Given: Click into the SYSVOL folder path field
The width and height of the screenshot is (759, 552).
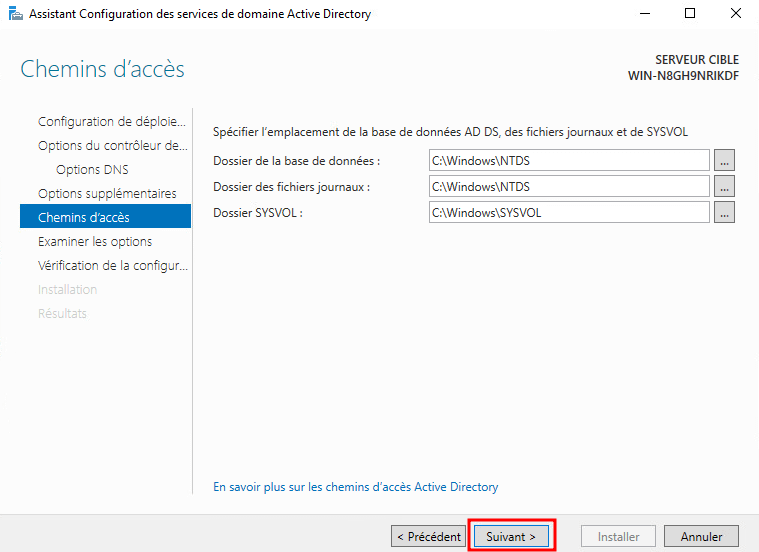Looking at the screenshot, I should (x=568, y=212).
